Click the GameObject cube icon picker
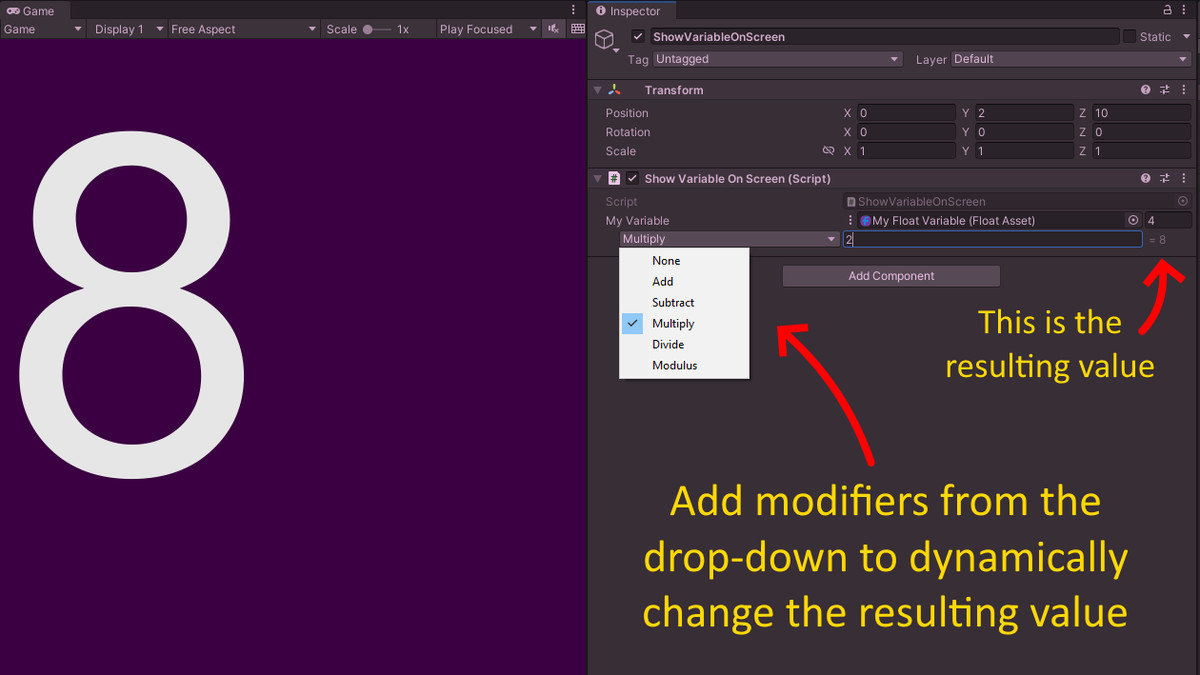The width and height of the screenshot is (1200, 675). coord(605,40)
